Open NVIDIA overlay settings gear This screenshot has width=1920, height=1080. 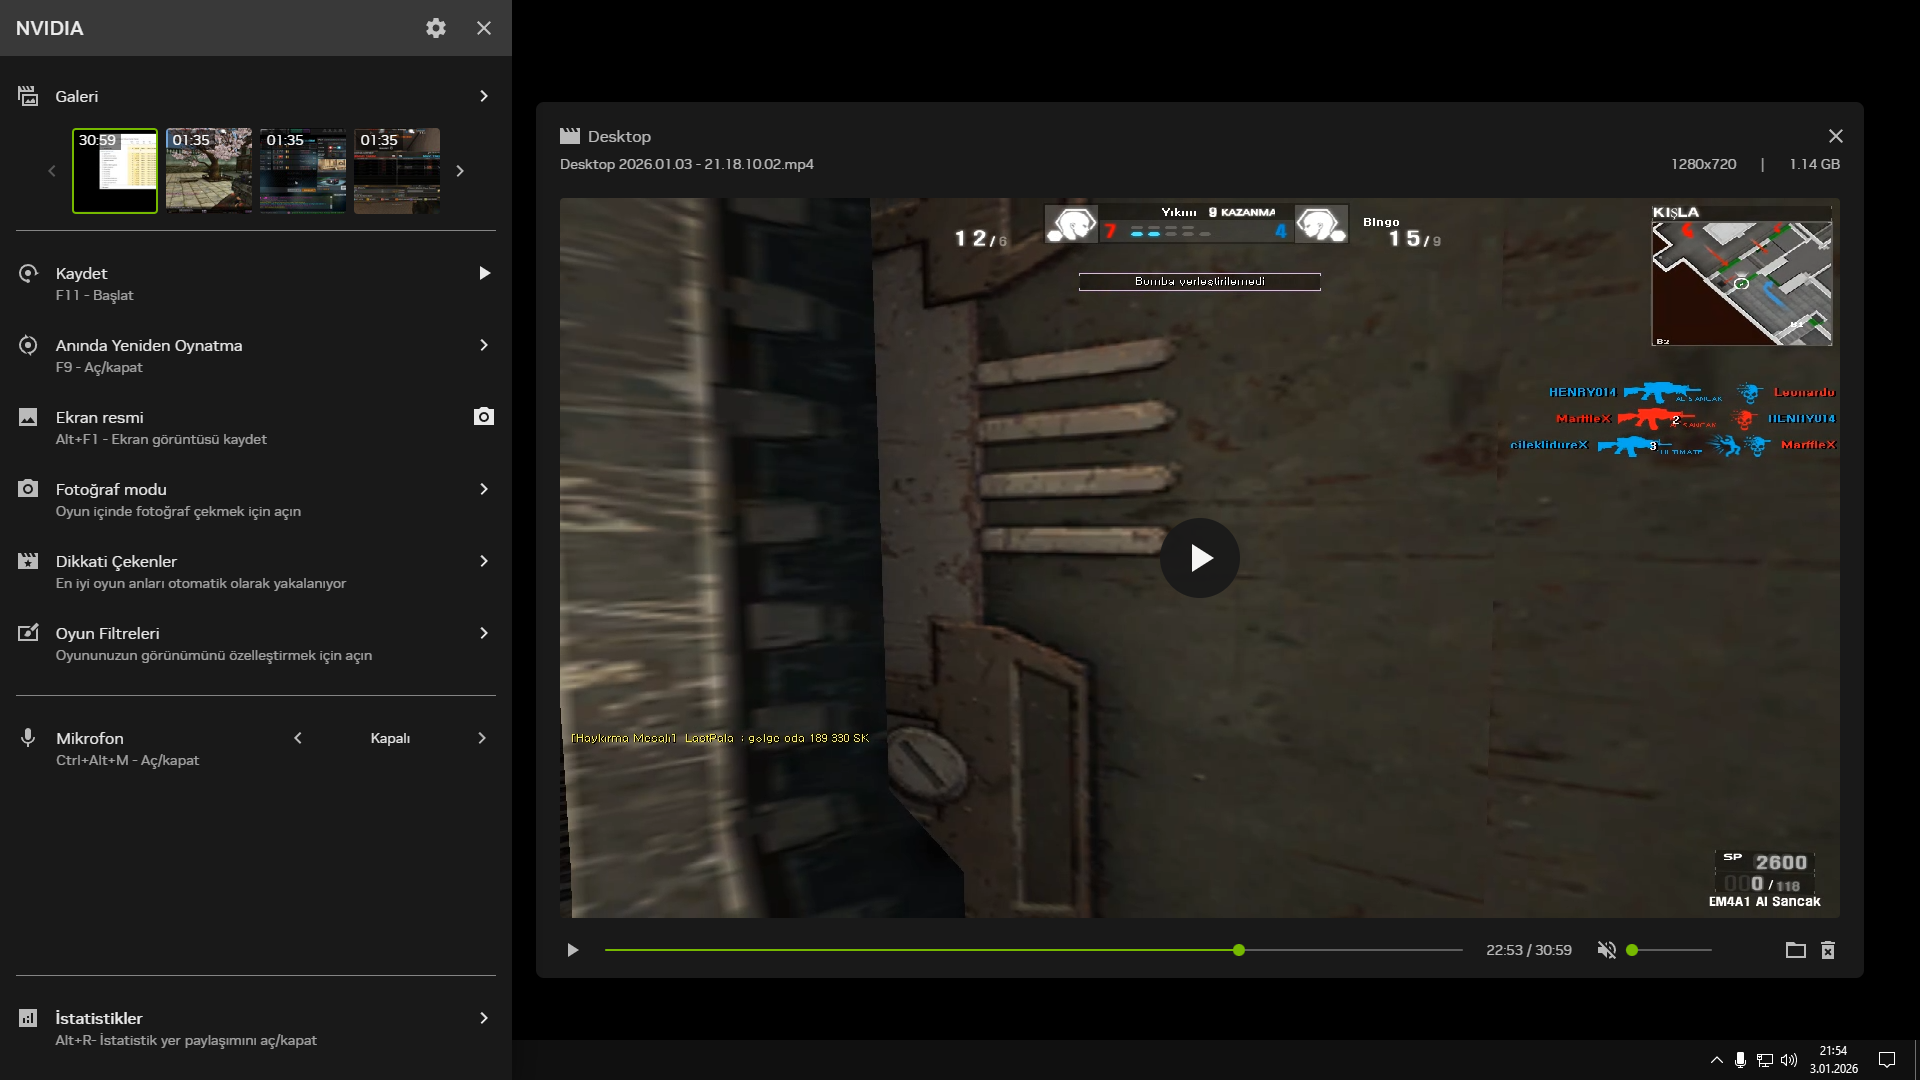[x=436, y=28]
